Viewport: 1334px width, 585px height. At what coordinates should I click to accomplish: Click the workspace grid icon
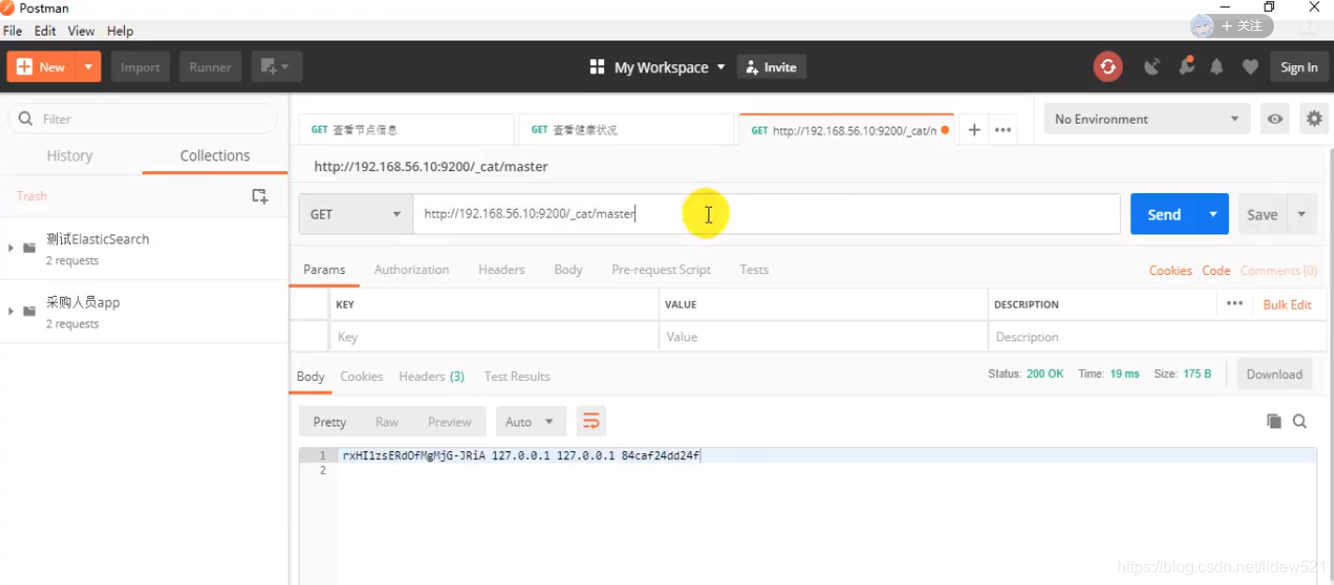(x=597, y=67)
